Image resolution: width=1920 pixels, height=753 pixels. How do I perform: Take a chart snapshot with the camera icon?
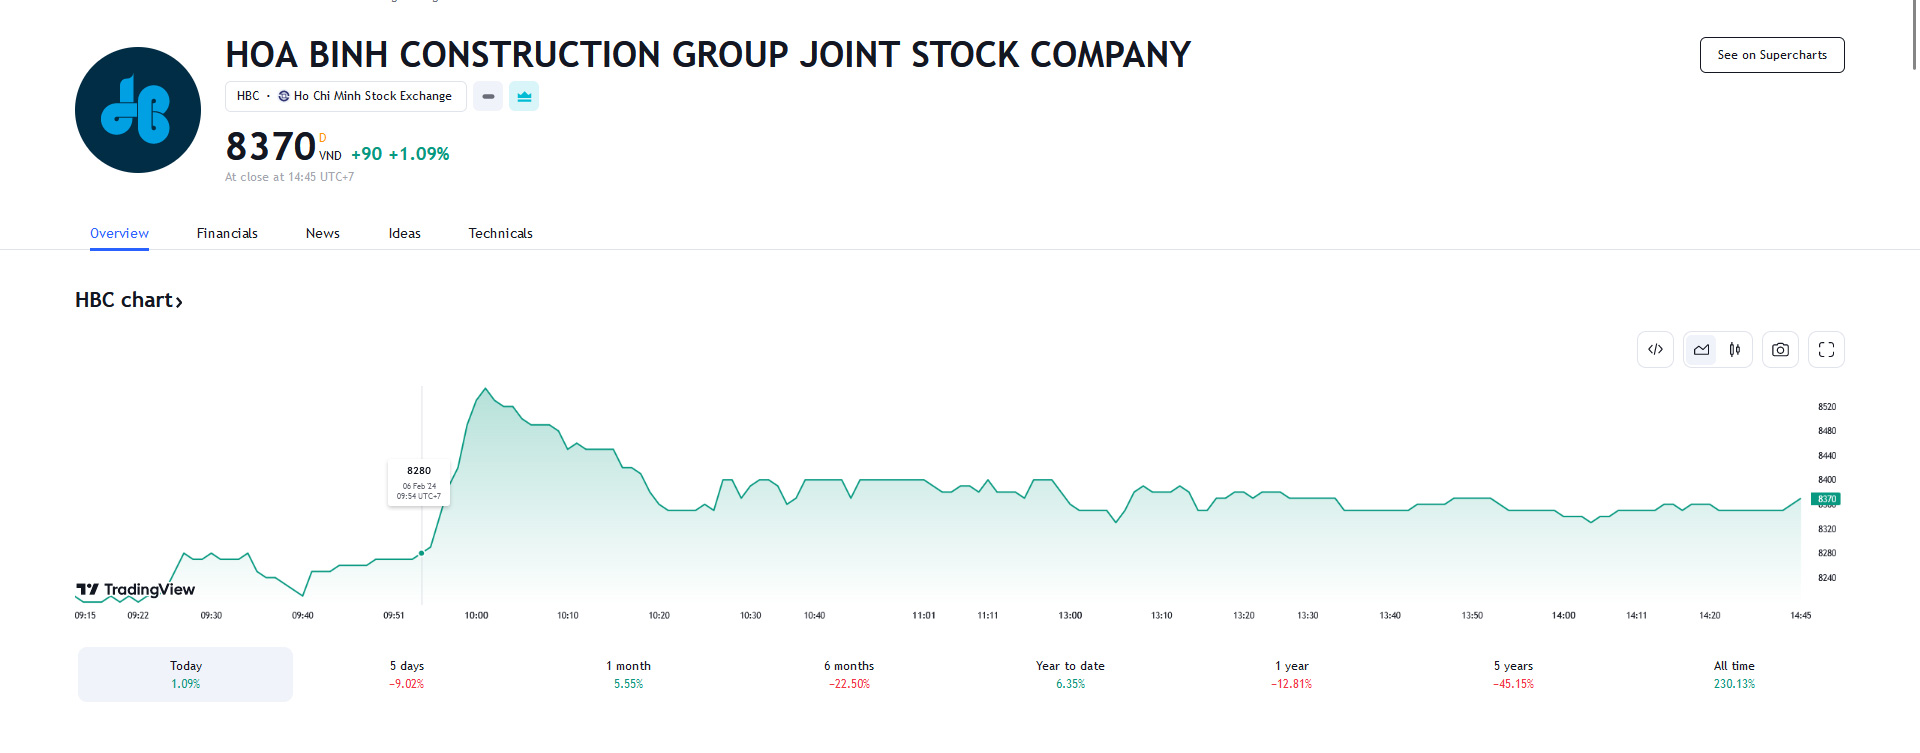tap(1780, 350)
